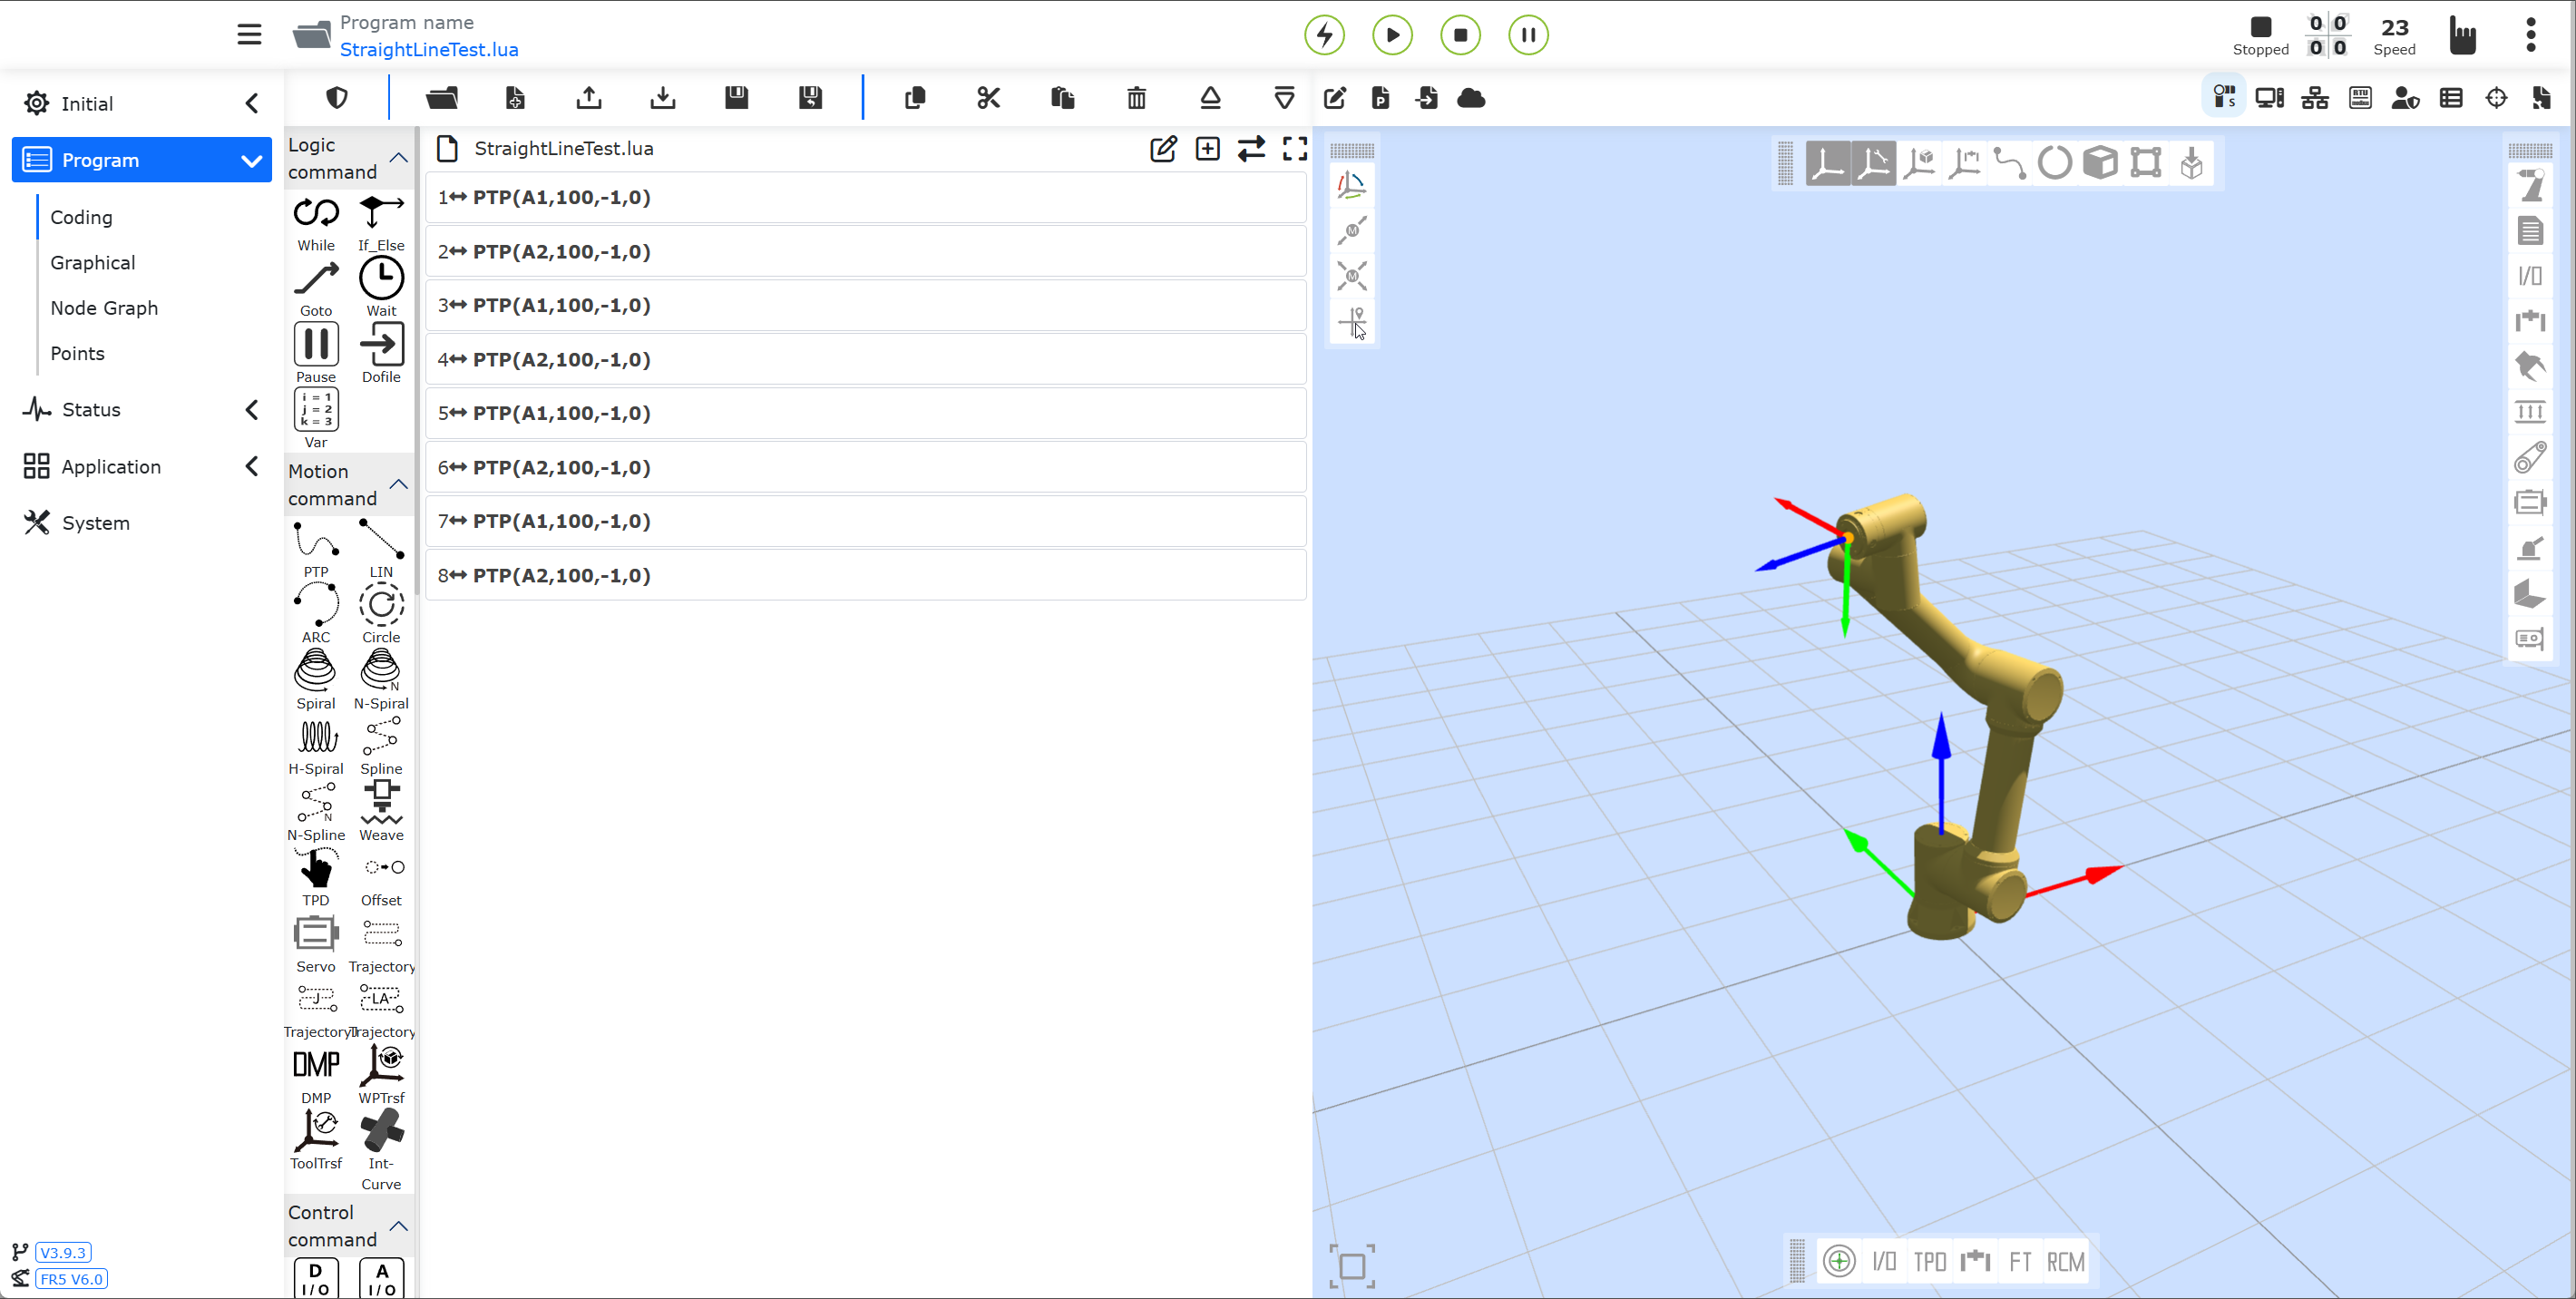Start program with the play button

point(1392,35)
